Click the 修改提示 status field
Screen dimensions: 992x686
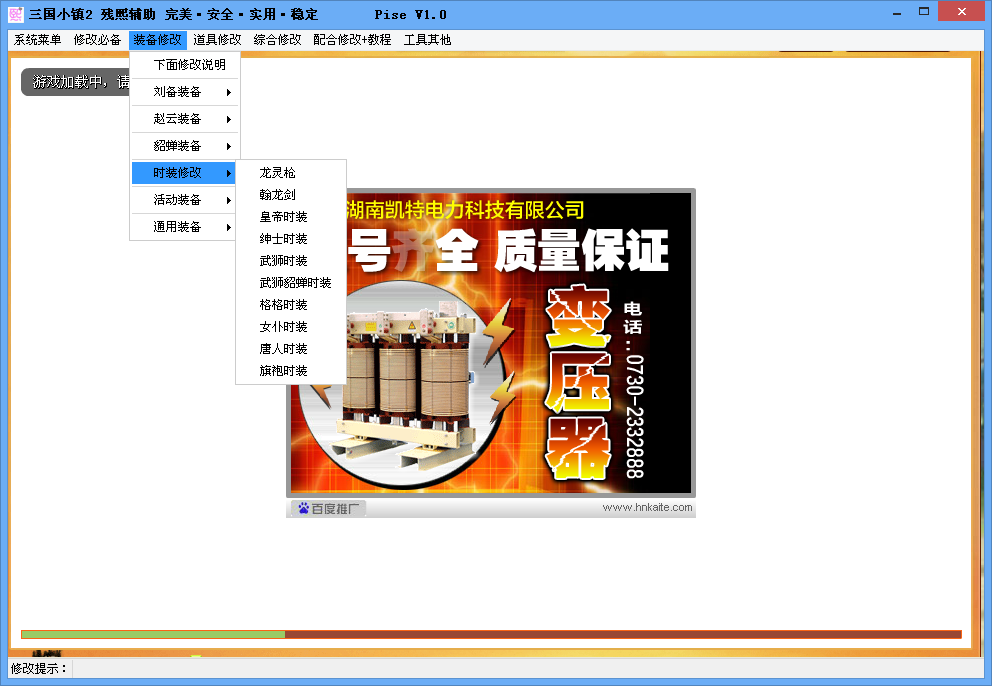click(528, 668)
